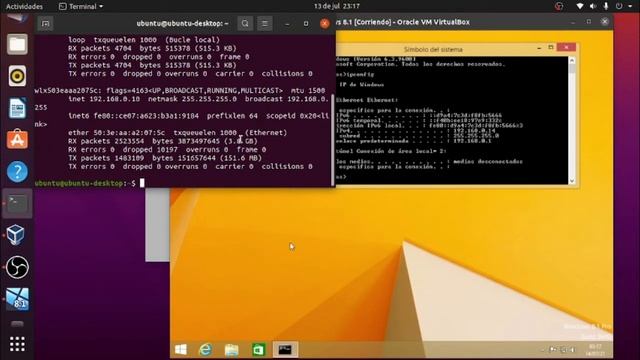Open the terminal hamburger menu
The width and height of the screenshot is (640, 360).
(x=264, y=24)
